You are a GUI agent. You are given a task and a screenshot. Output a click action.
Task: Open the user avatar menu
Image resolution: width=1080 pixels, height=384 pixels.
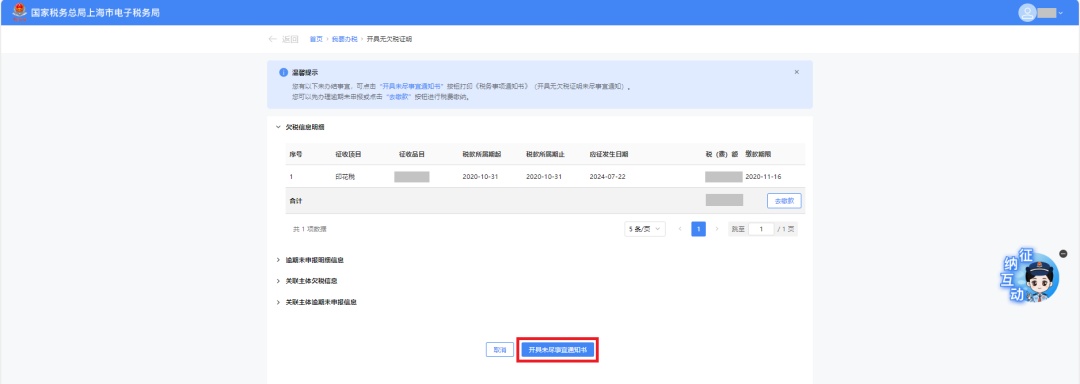click(x=1028, y=12)
